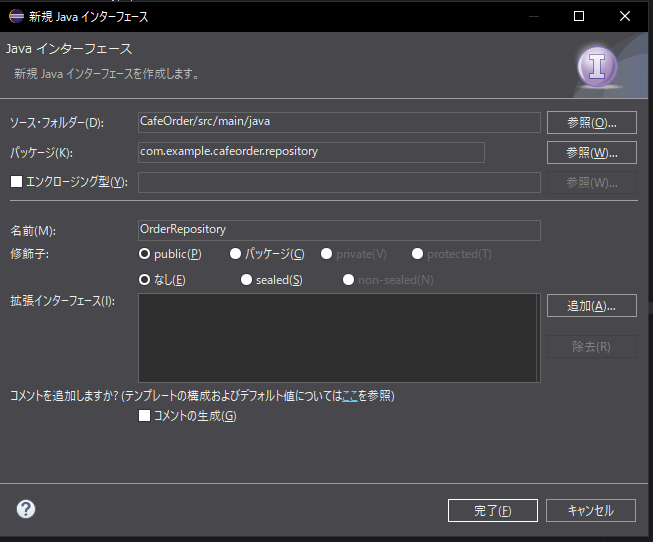Click the help question mark icon
Screen dimensions: 653x542
click(26, 509)
